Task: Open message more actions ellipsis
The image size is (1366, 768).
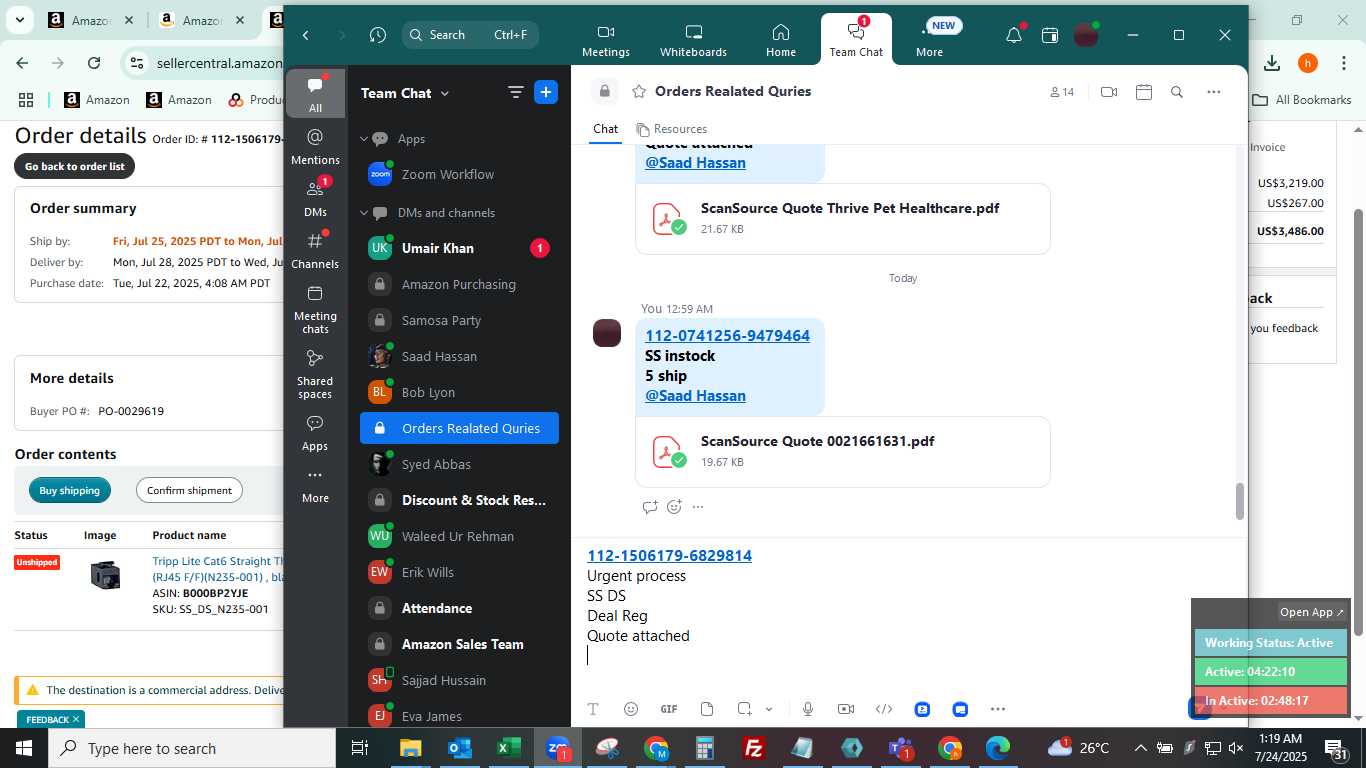Action: 698,507
